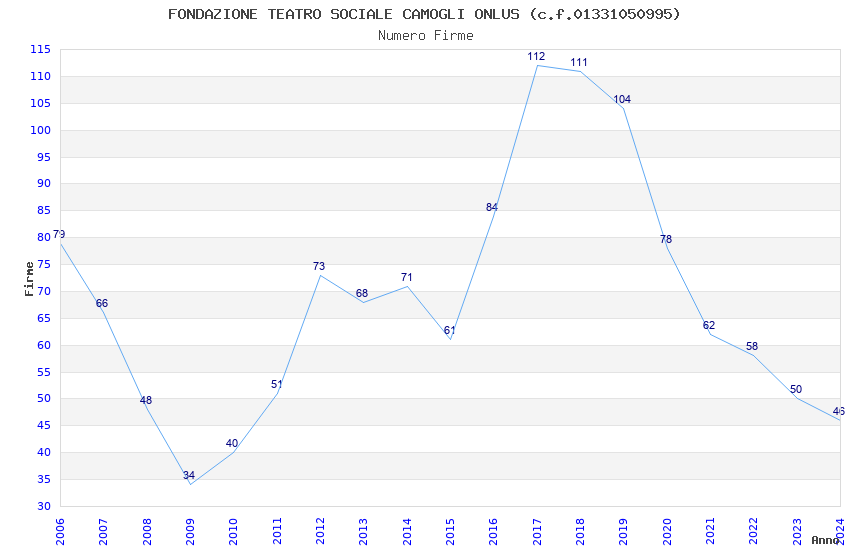Click the y-axis value 45

point(44,425)
